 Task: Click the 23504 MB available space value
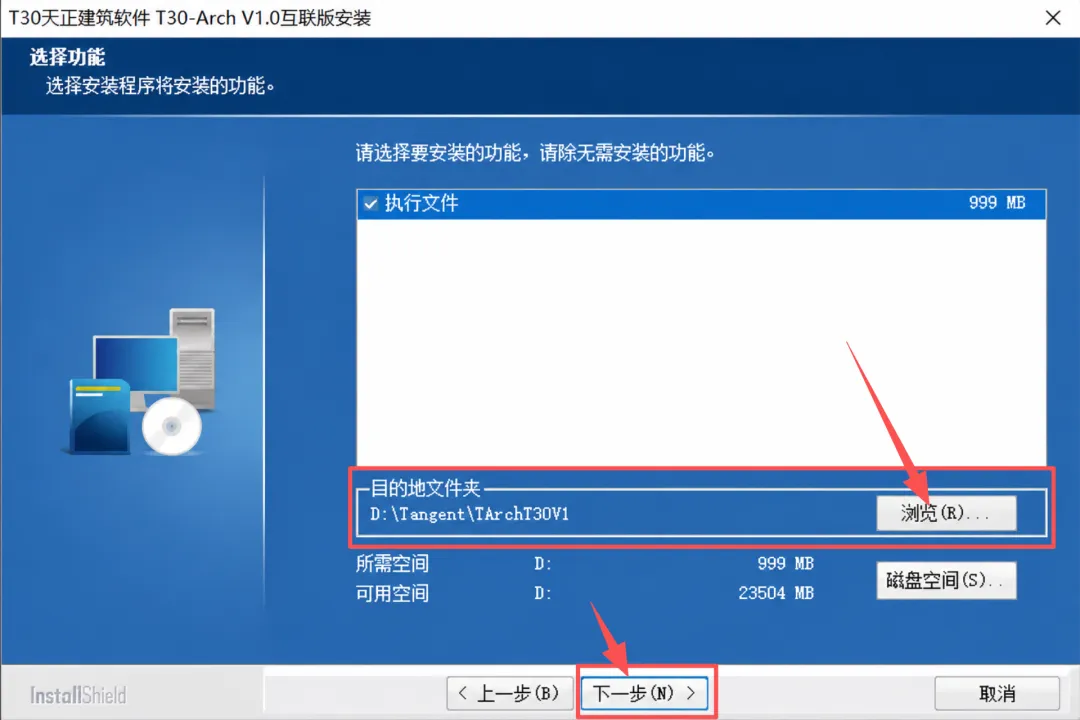coord(776,593)
